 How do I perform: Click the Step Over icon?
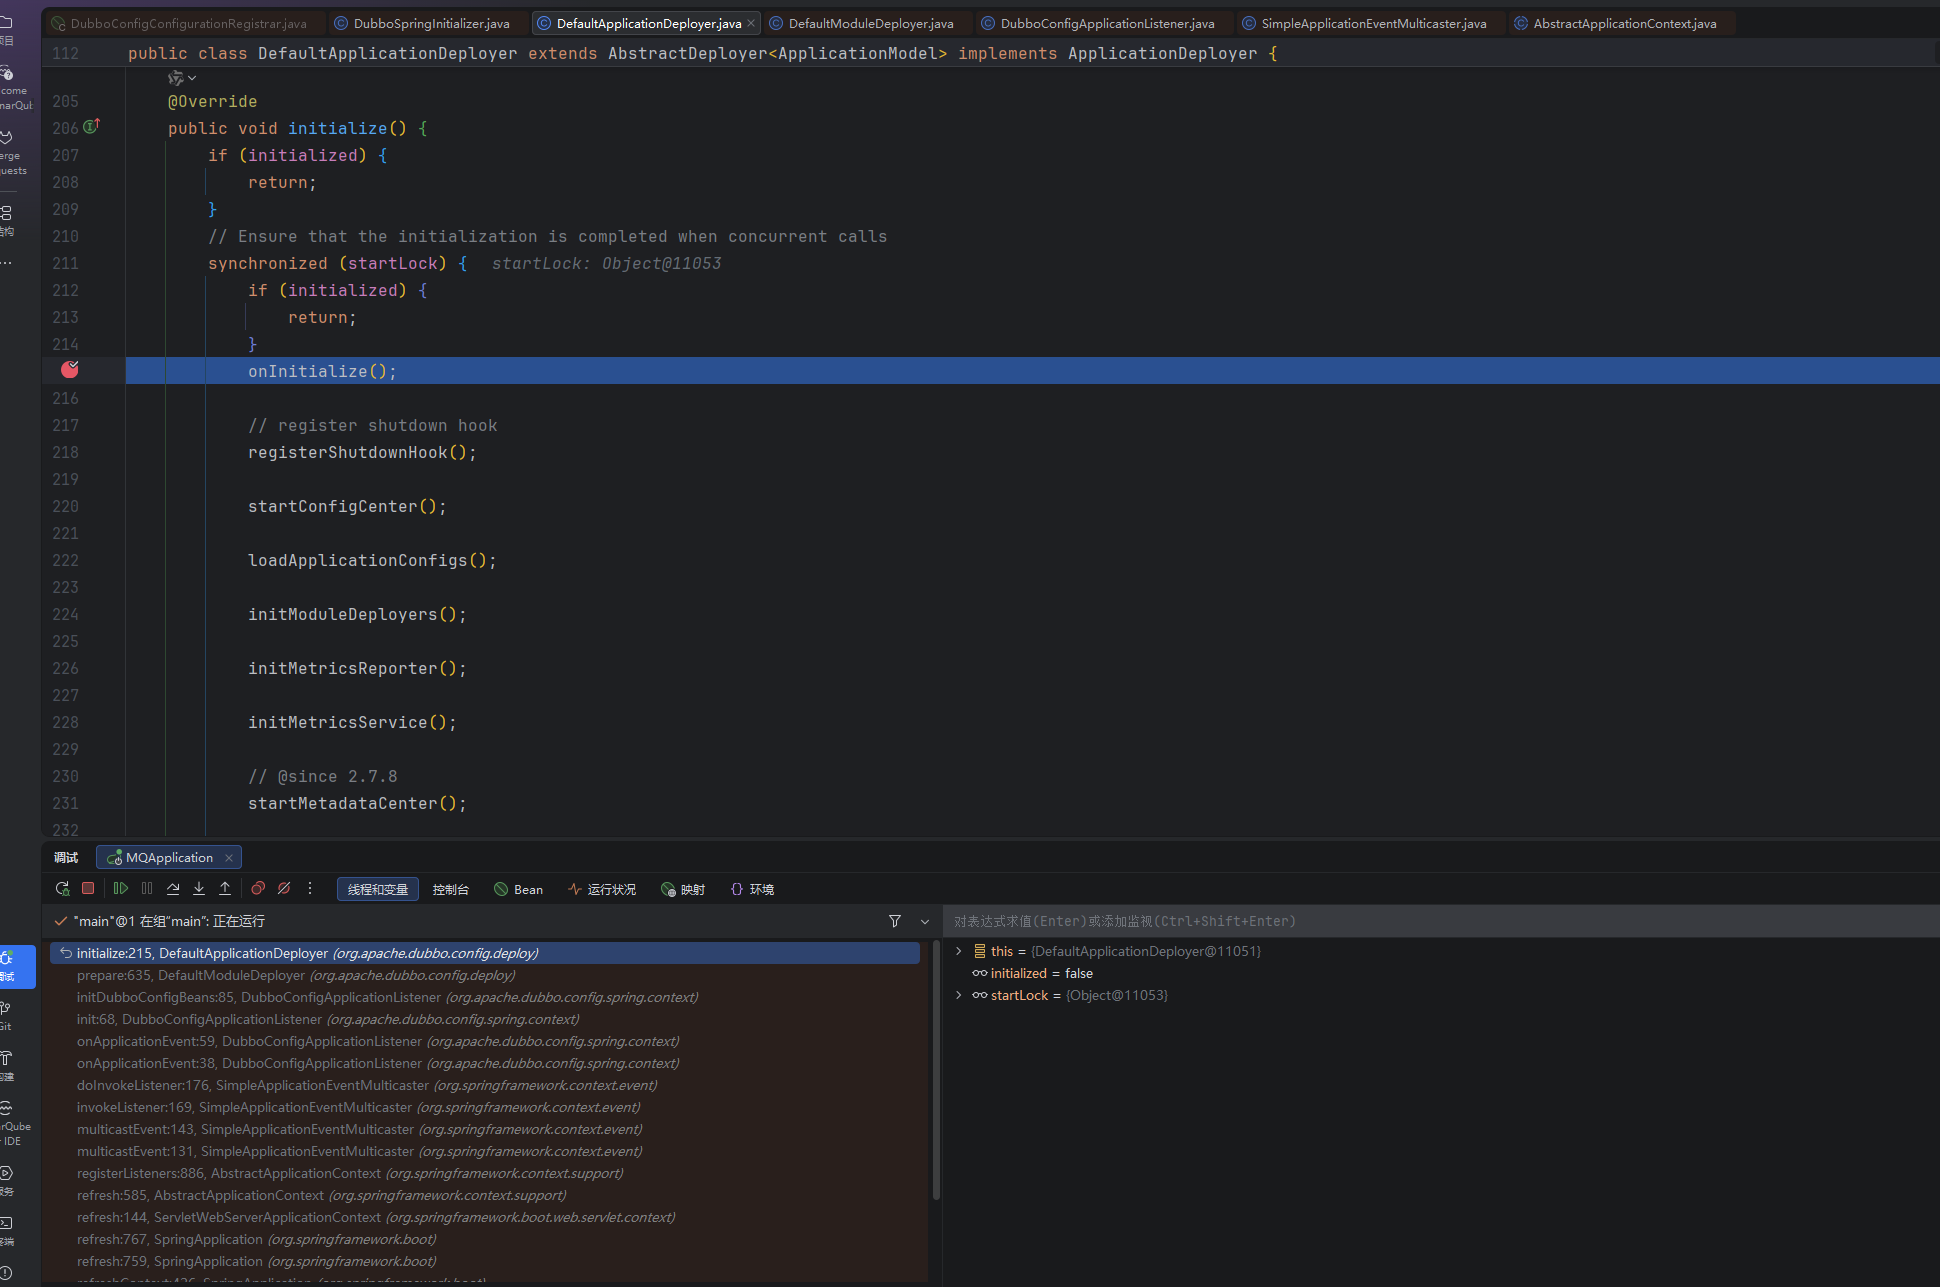pos(173,888)
